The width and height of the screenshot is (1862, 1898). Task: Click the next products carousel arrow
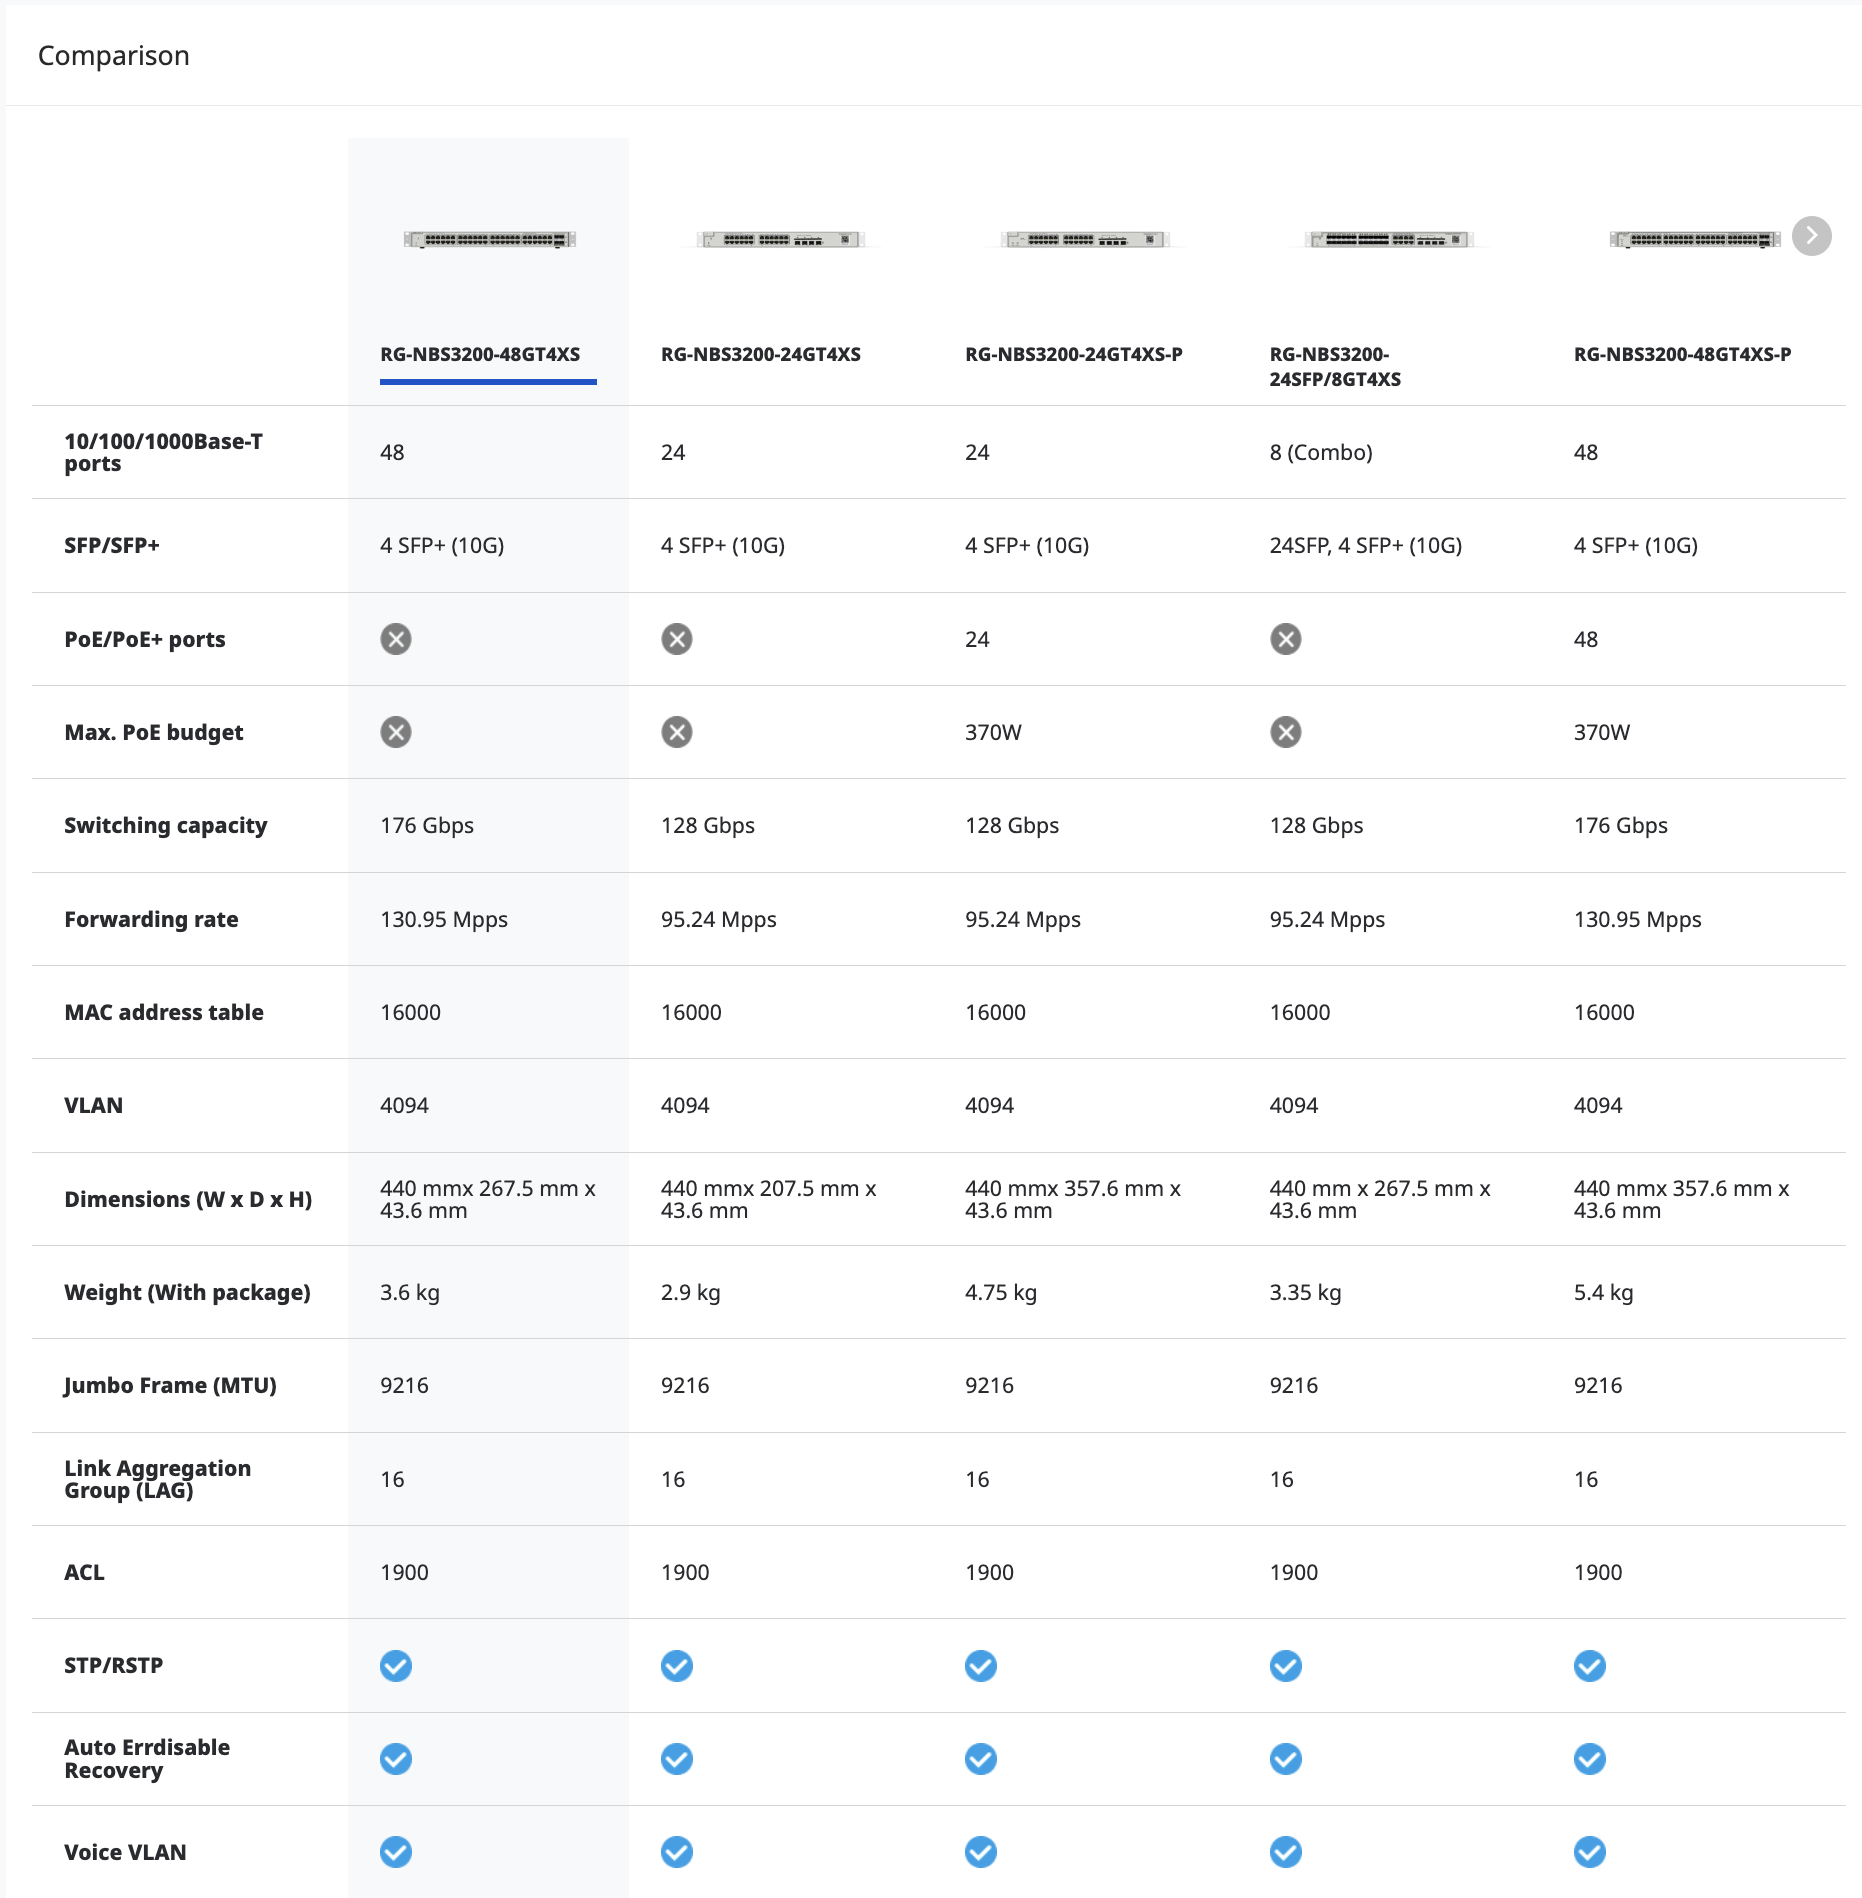1811,237
